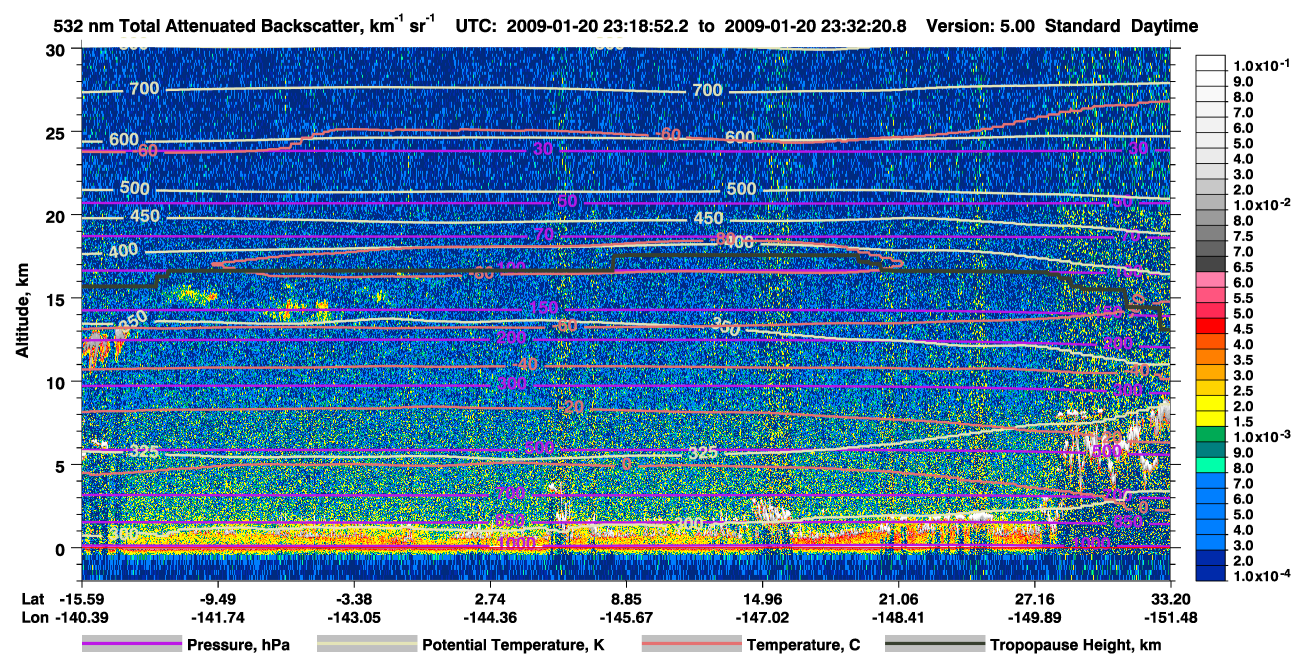Click the 15 altitude tick label

(x=56, y=298)
